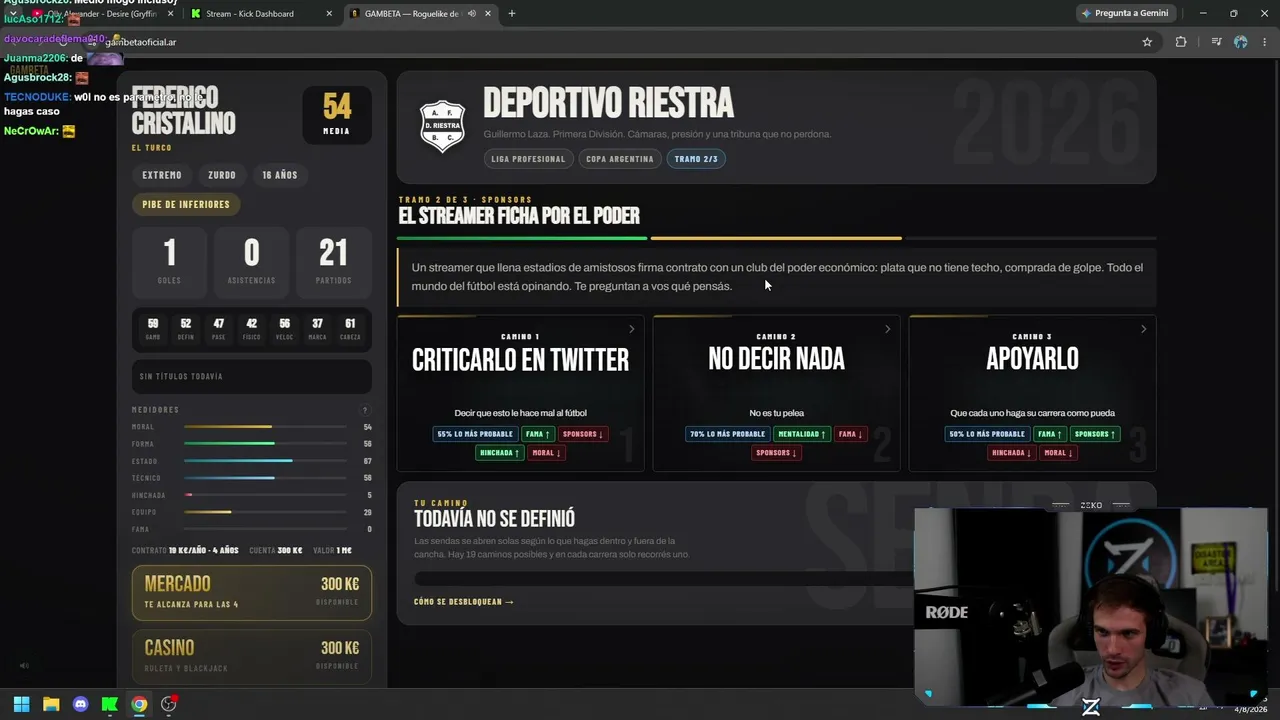Click the Todavía no se definió heading

494,518
